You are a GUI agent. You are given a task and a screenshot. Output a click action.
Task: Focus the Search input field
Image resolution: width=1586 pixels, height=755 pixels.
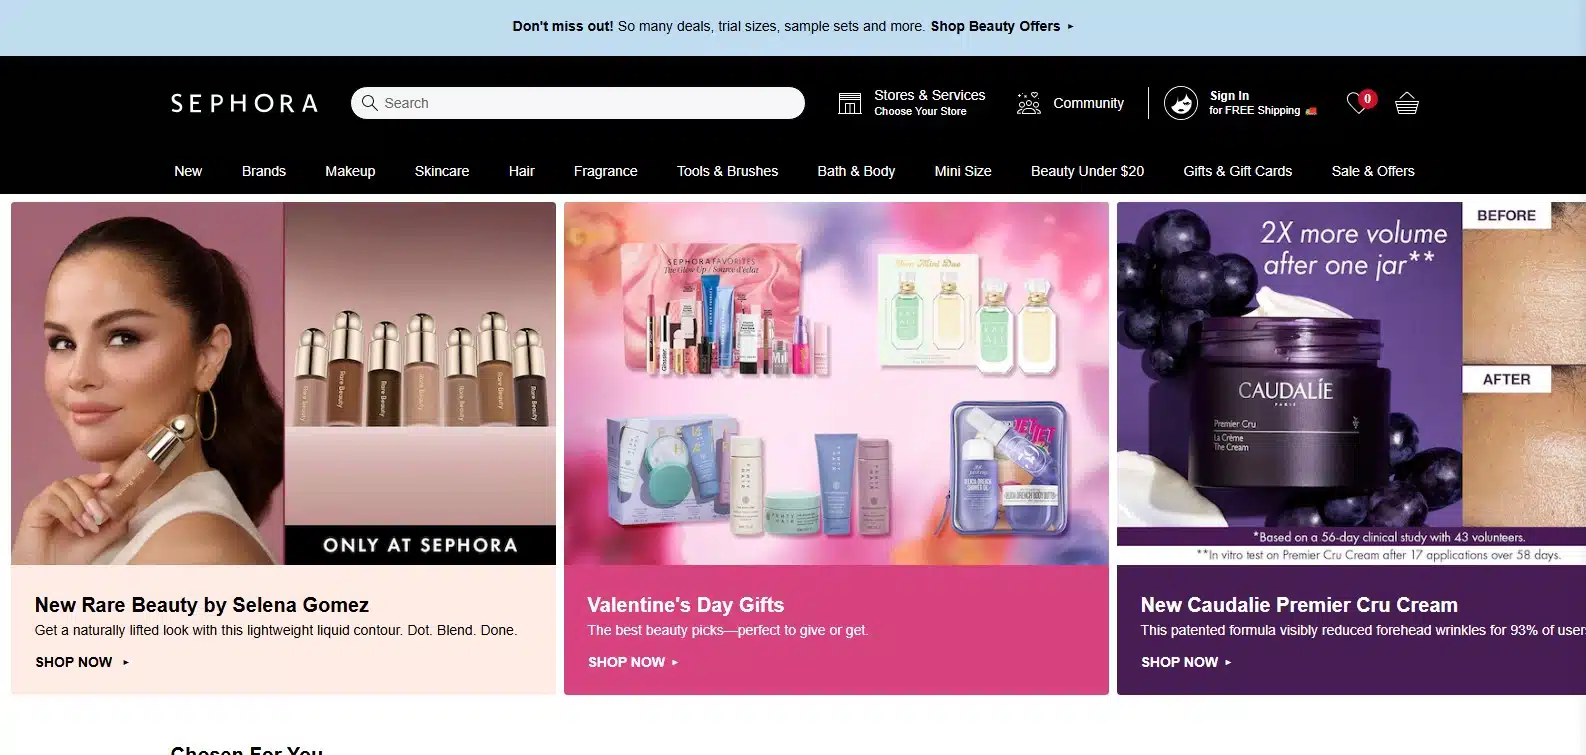(578, 103)
